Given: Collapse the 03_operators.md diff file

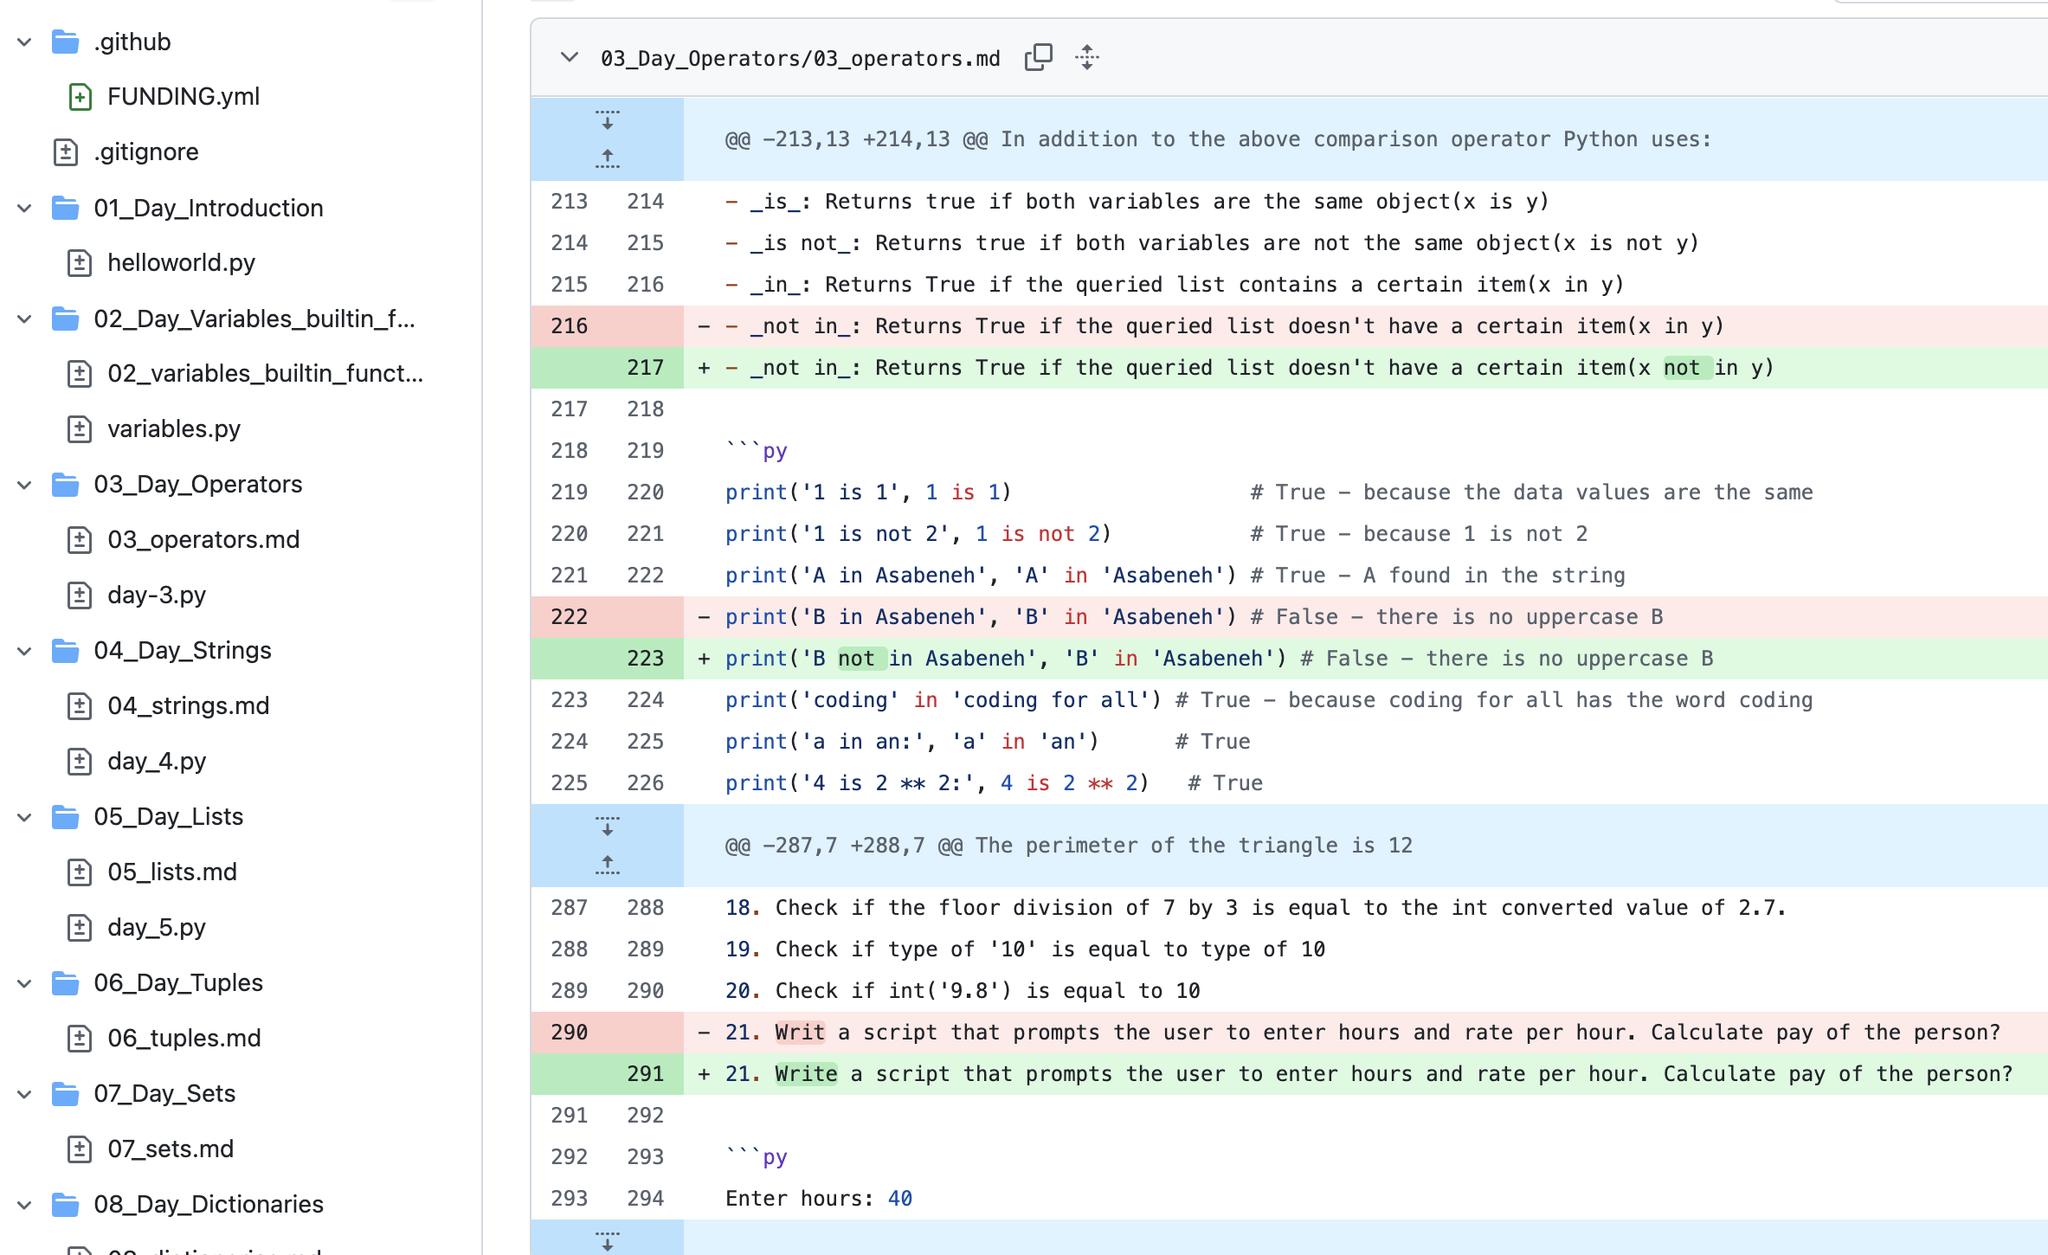Looking at the screenshot, I should click(569, 57).
